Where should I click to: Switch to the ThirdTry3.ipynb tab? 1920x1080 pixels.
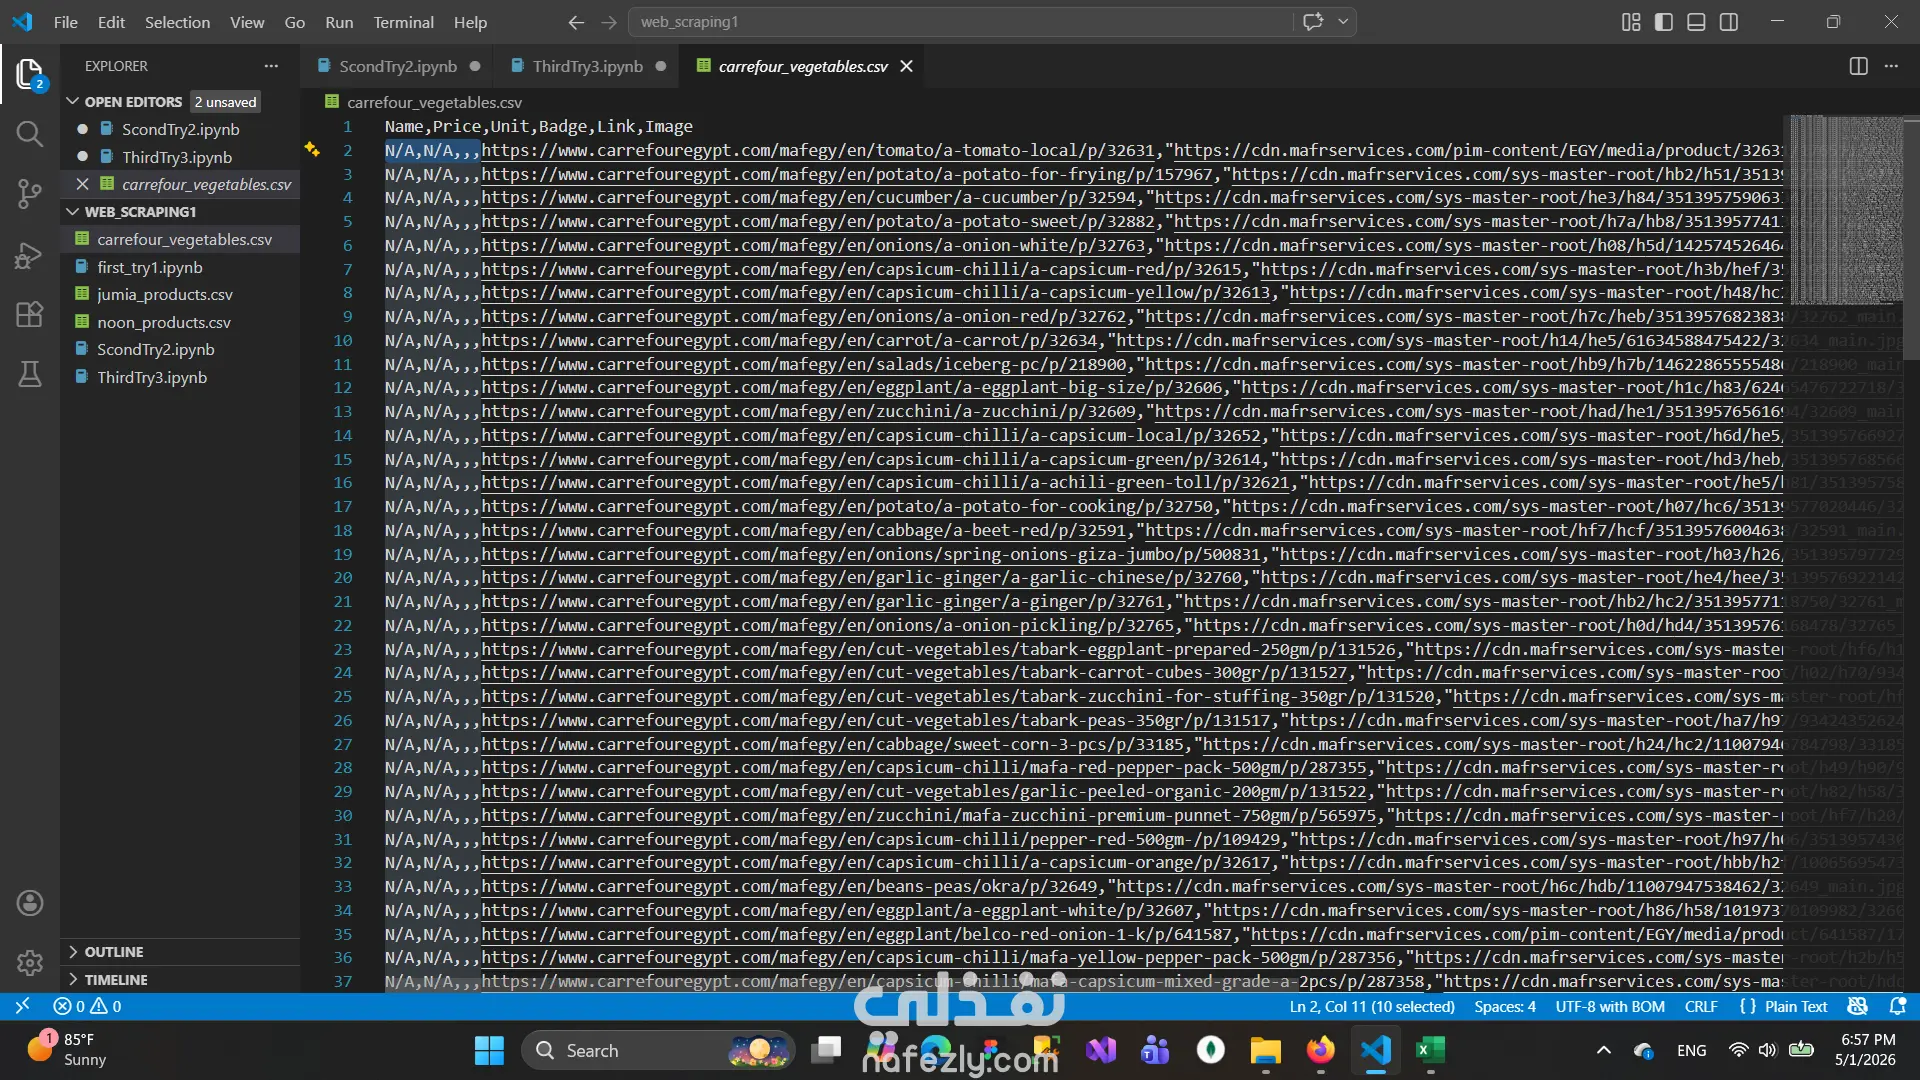click(587, 66)
